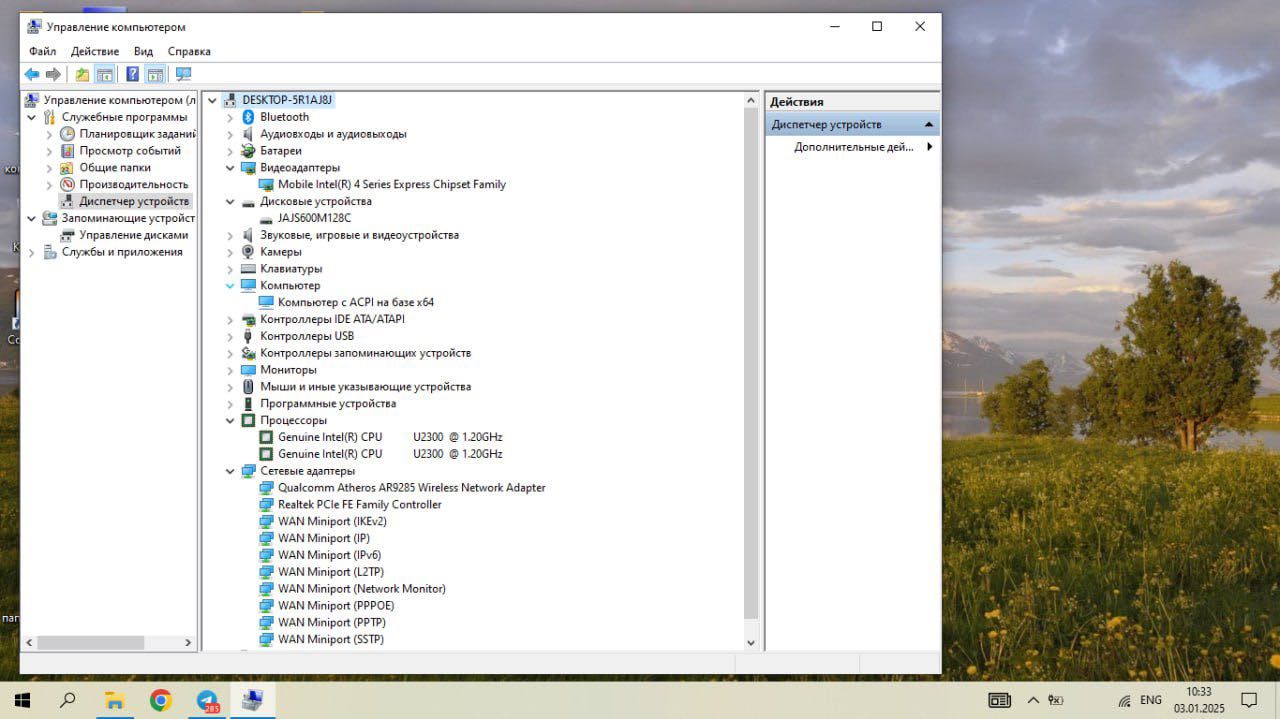Click the device list scrollbar up arrow

tap(751, 100)
